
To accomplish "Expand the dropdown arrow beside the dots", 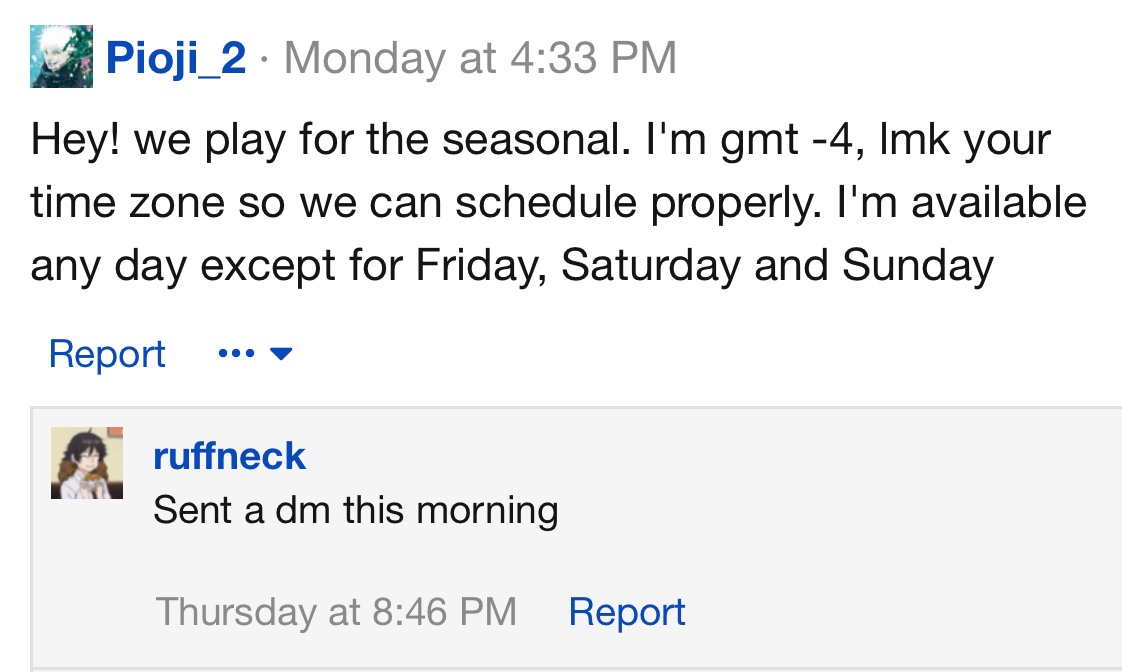I will coord(280,354).
